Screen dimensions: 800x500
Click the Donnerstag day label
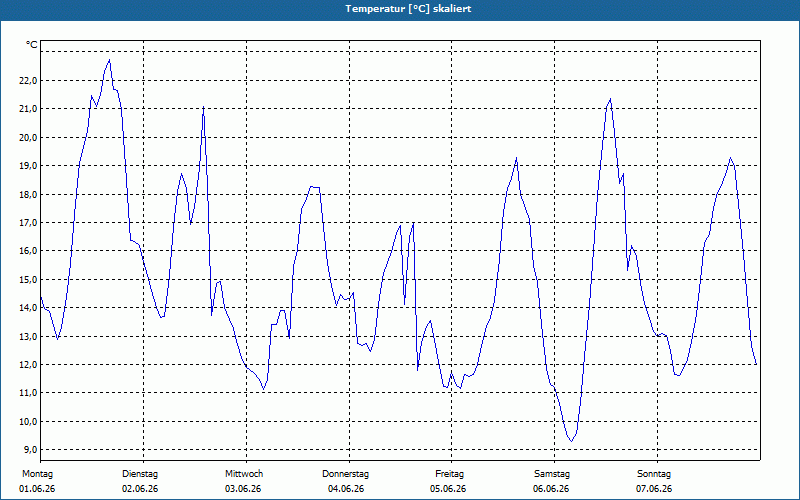(x=345, y=474)
